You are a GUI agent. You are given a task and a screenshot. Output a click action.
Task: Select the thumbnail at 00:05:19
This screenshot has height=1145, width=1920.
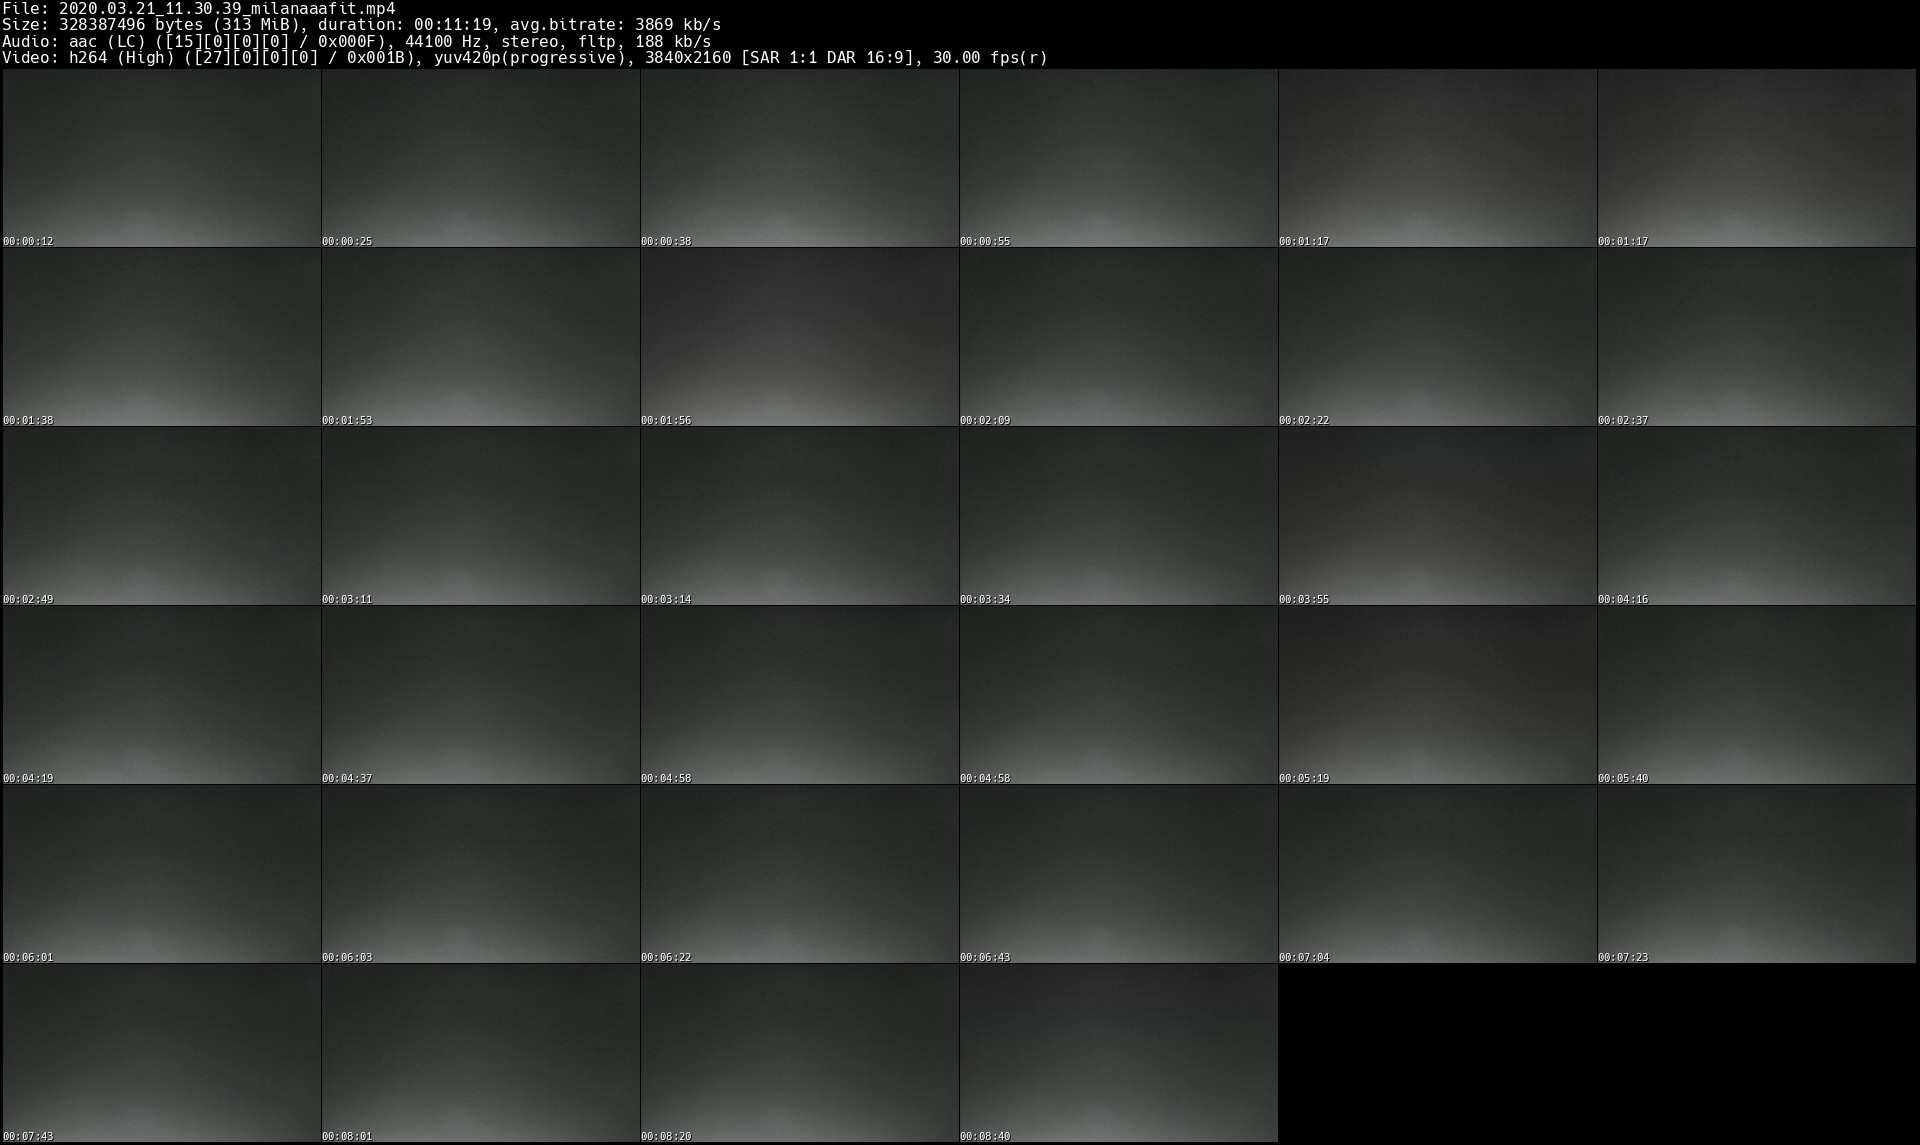pyautogui.click(x=1438, y=695)
